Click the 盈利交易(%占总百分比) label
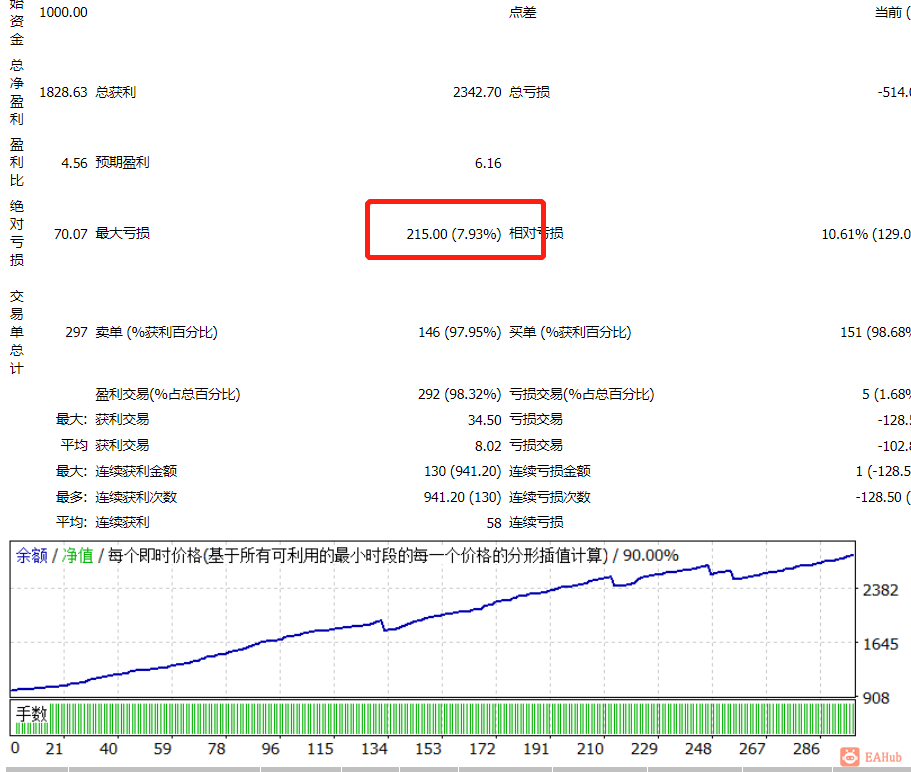Screen dimensions: 911x772 point(168,394)
